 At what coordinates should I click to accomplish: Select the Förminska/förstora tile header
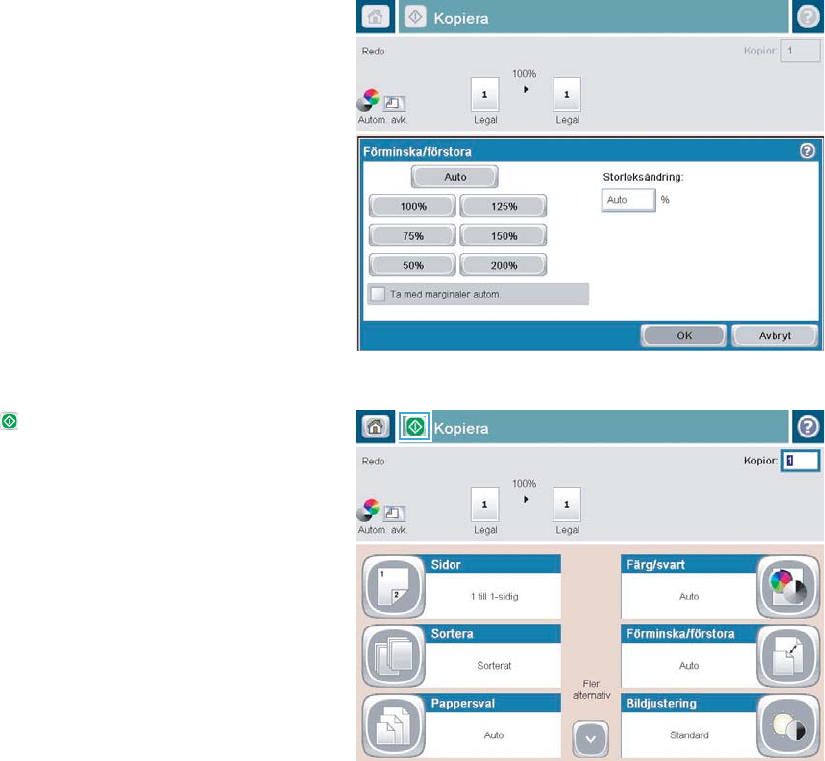[680, 634]
